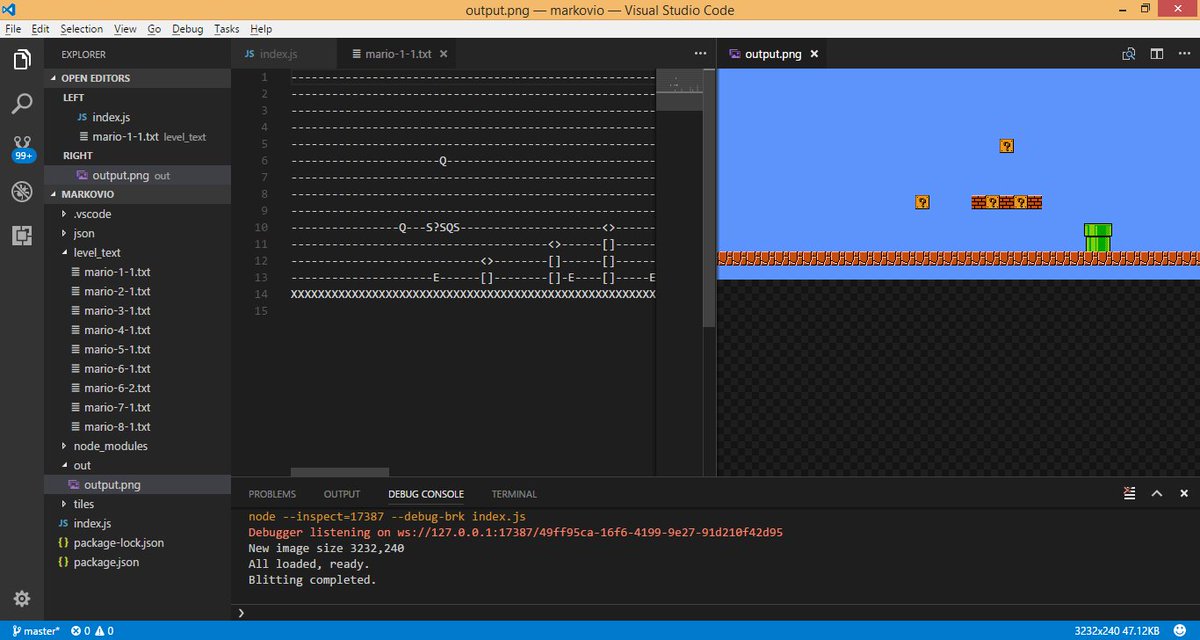This screenshot has height=640, width=1200.
Task: Close the output.png editor tab
Action: click(x=814, y=54)
